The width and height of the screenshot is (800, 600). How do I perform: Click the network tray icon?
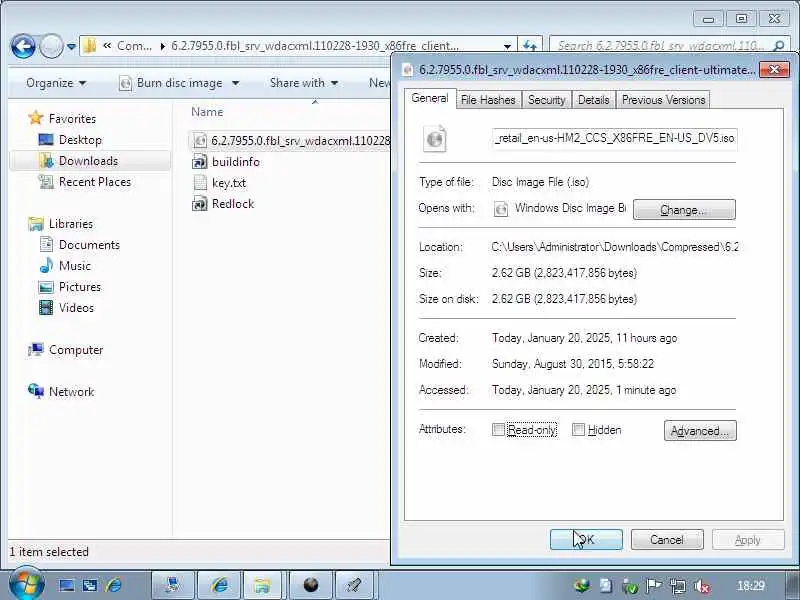click(x=678, y=586)
